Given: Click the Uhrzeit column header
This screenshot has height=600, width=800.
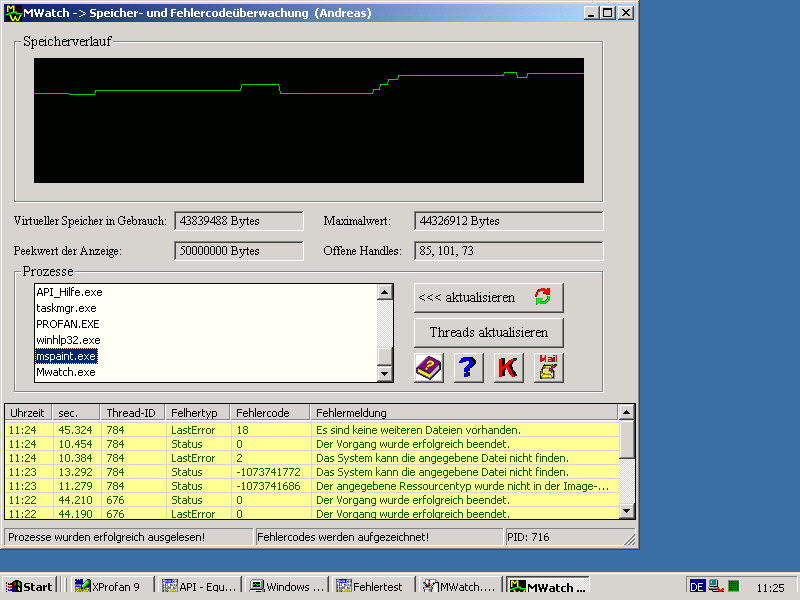Looking at the screenshot, I should coord(28,413).
